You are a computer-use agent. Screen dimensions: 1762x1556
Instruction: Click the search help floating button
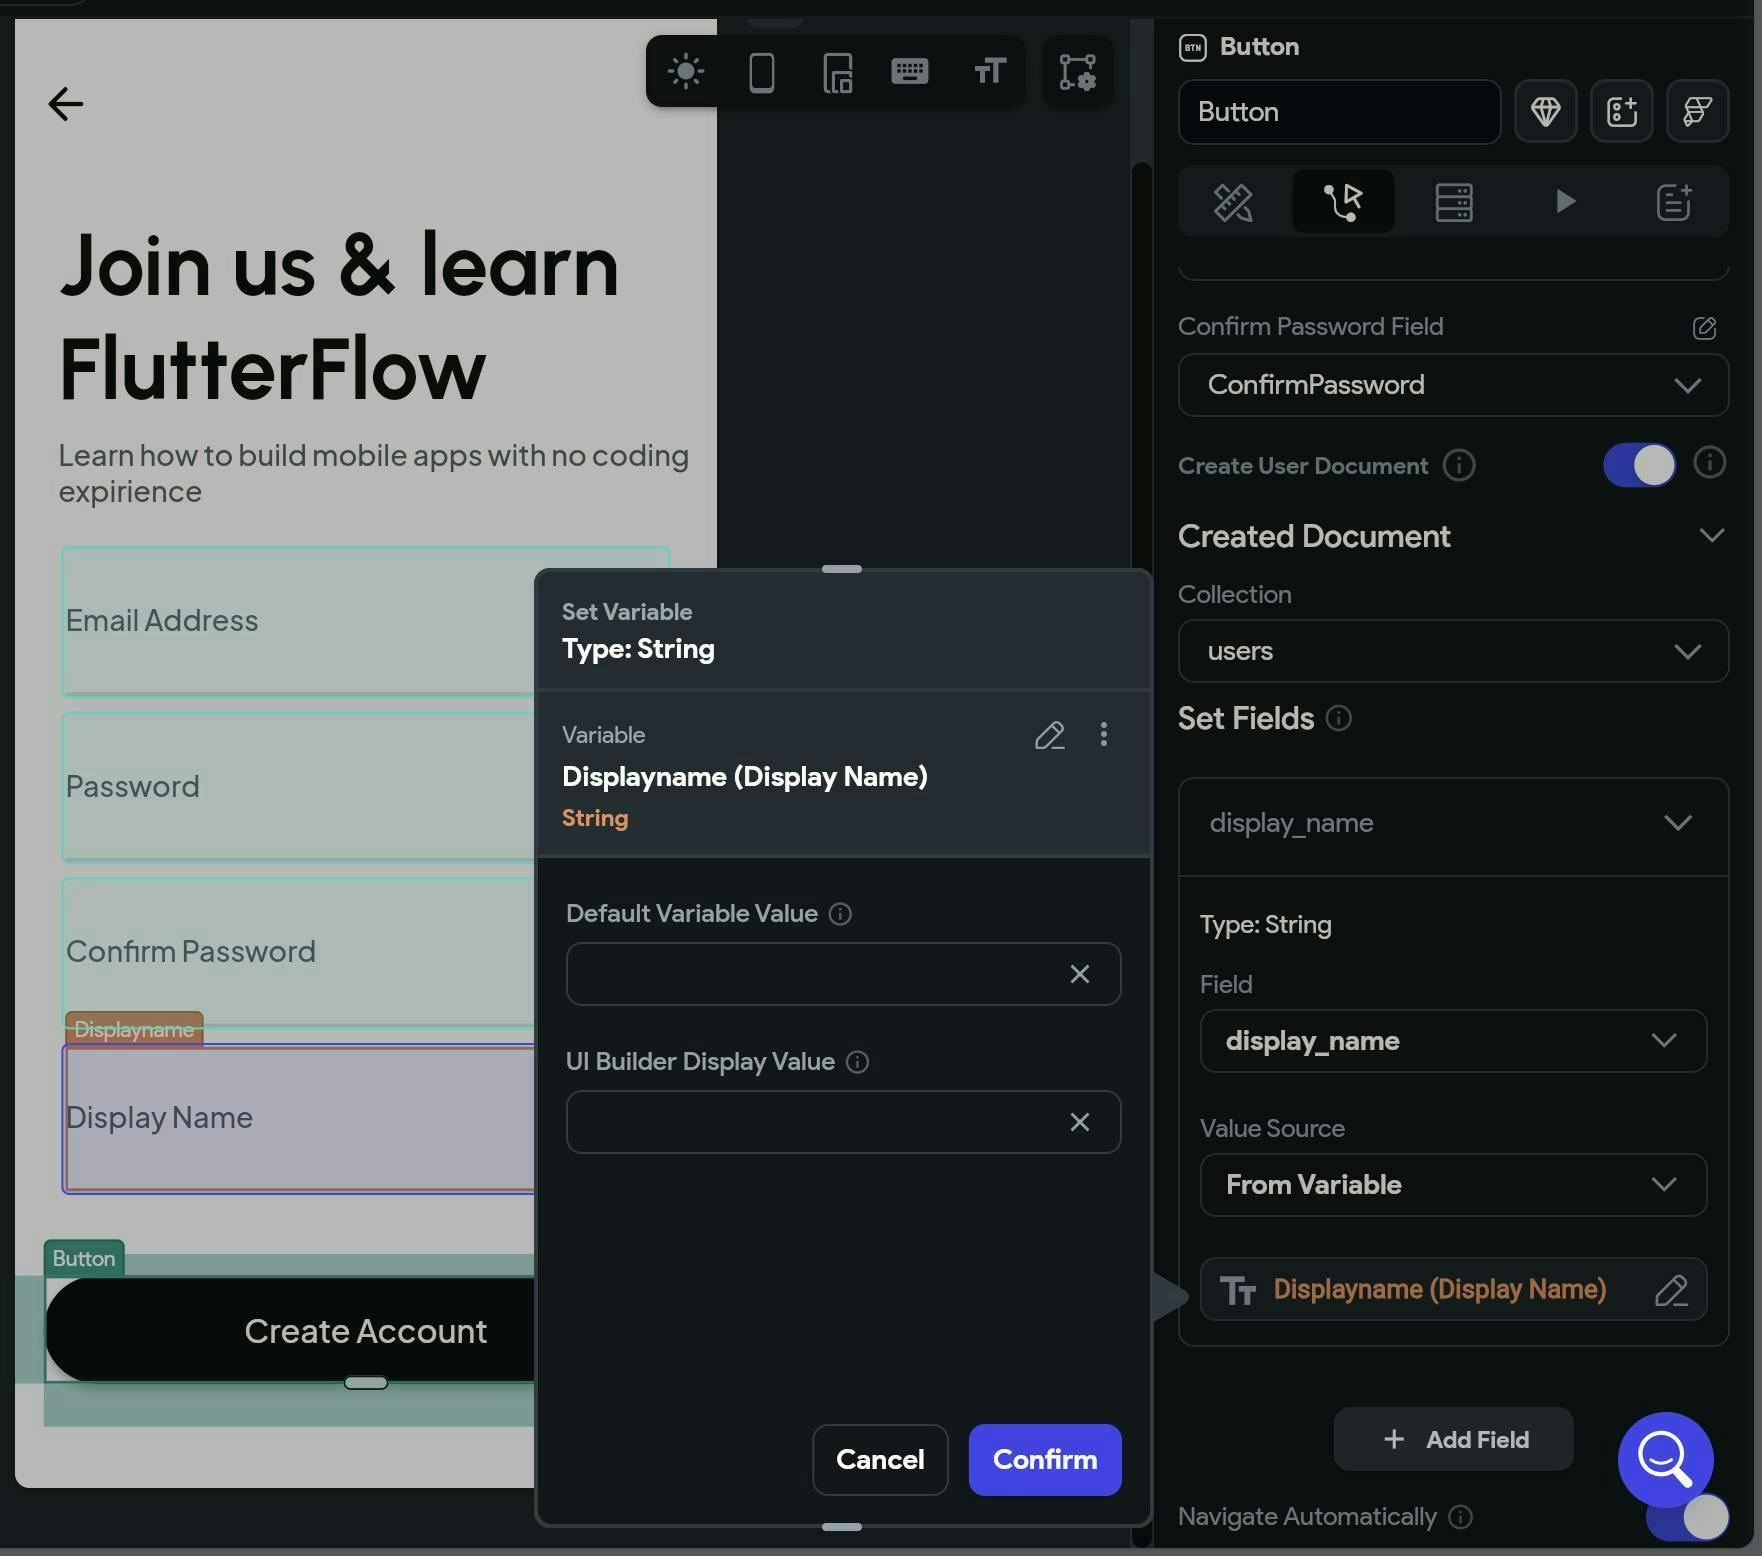pyautogui.click(x=1666, y=1460)
